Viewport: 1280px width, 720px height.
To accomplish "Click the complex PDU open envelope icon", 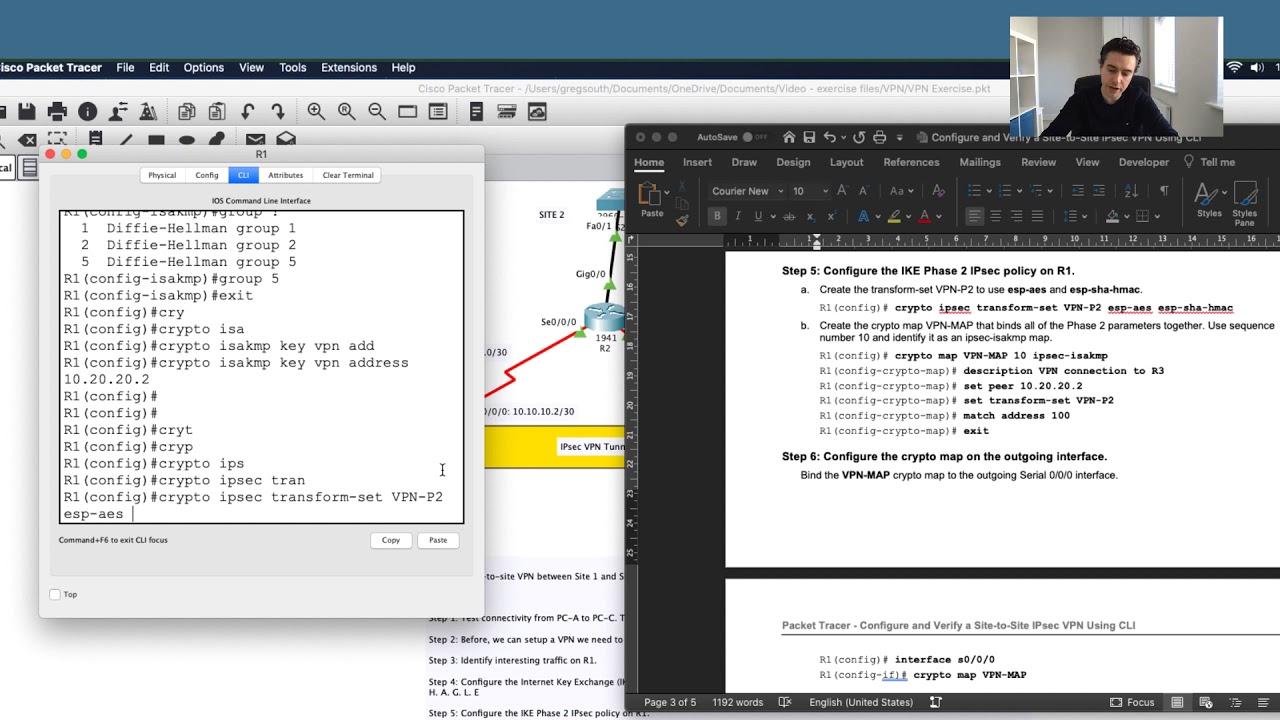I will point(286,140).
